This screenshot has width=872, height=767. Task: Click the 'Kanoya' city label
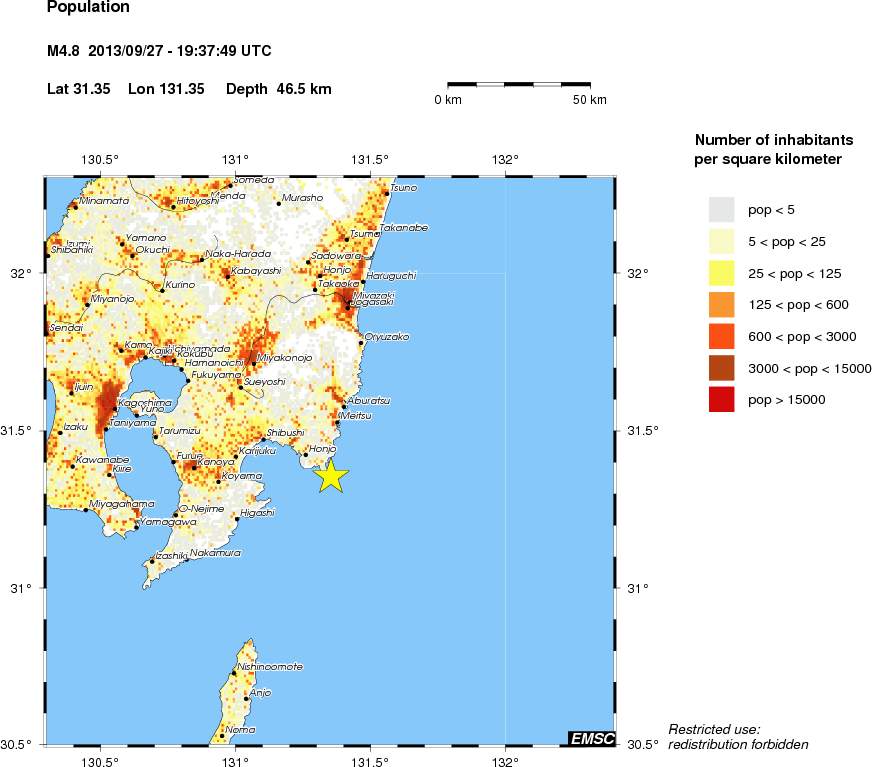click(216, 462)
